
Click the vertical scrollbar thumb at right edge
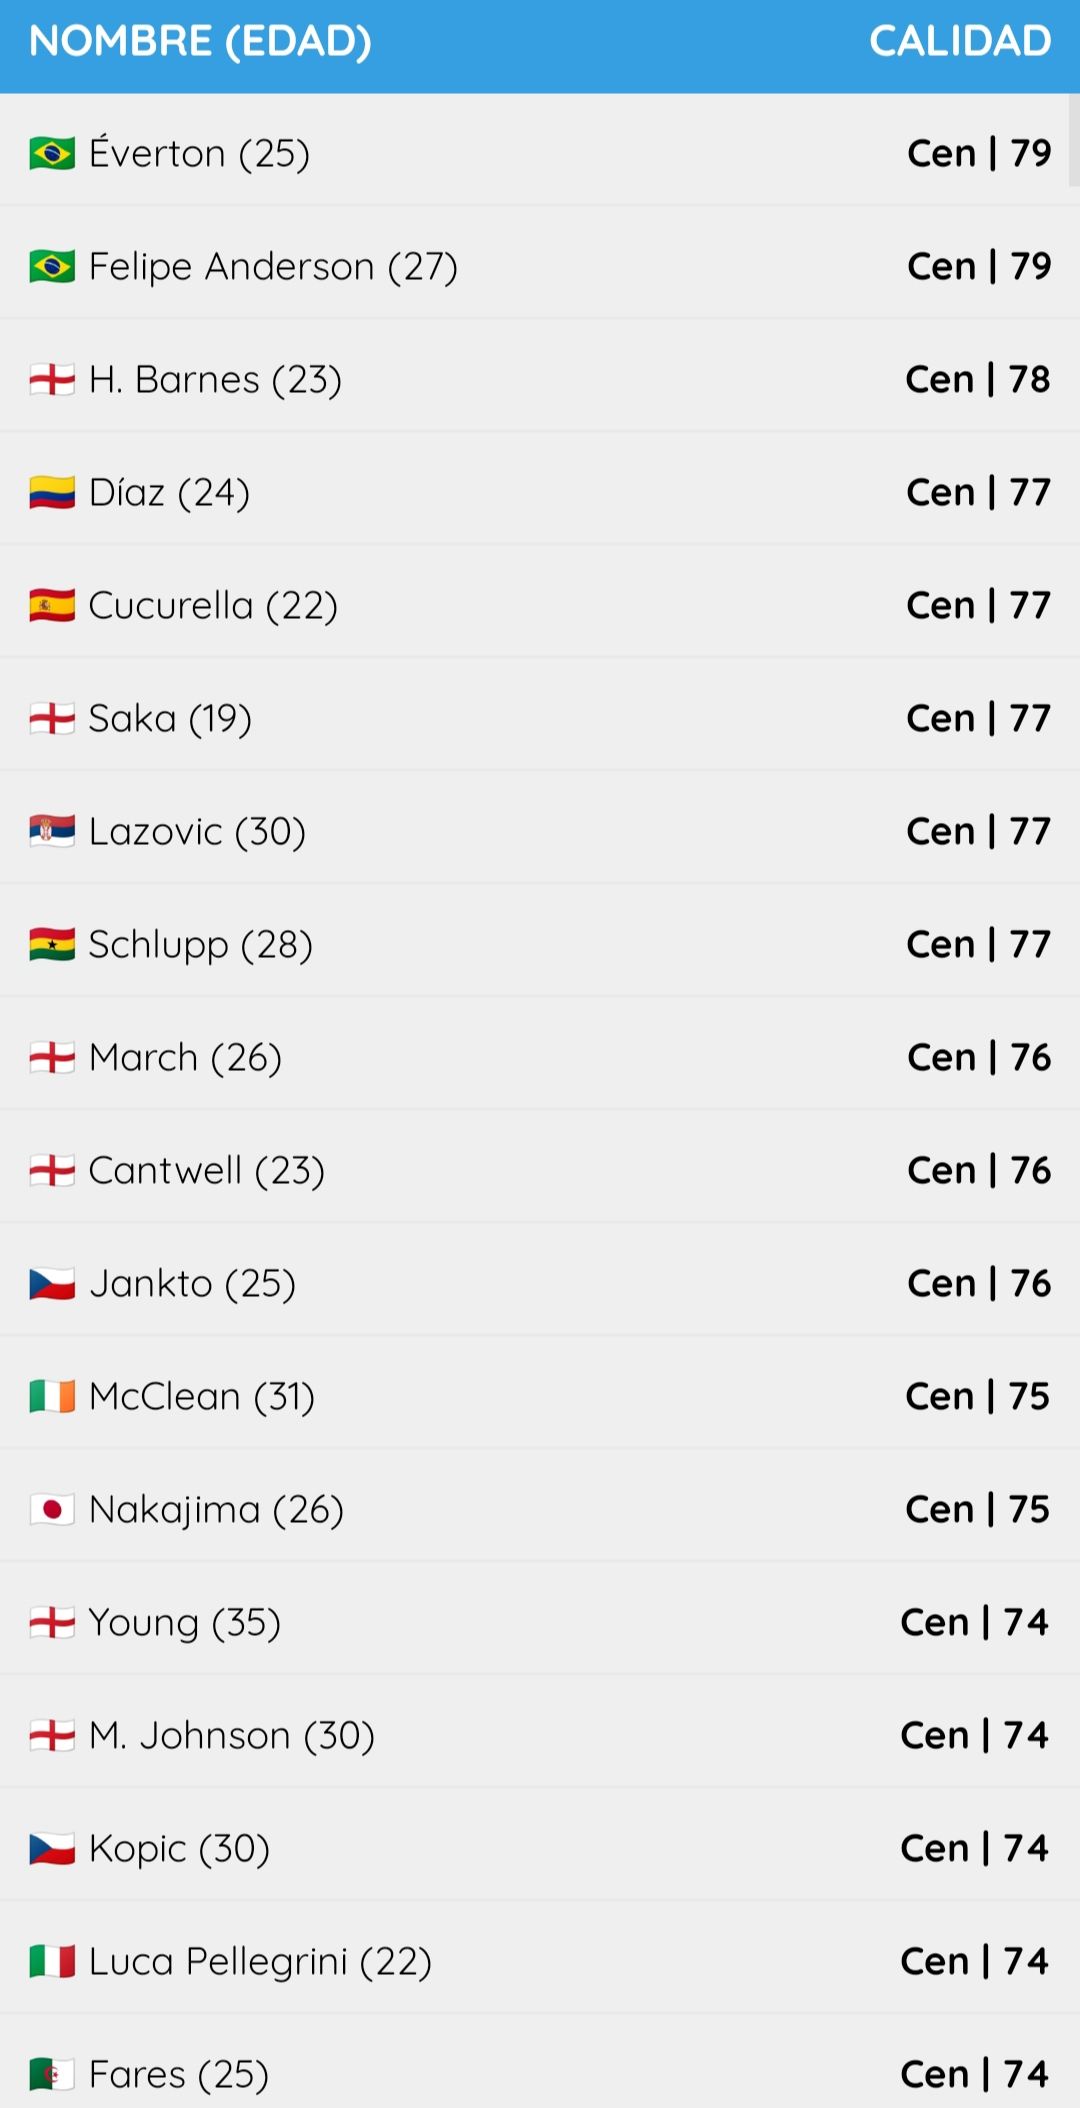click(1074, 140)
